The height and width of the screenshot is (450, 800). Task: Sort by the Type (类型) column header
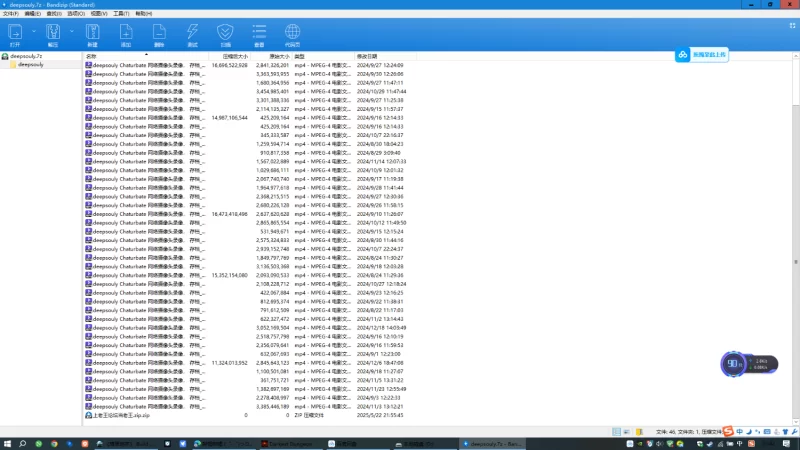(x=323, y=56)
